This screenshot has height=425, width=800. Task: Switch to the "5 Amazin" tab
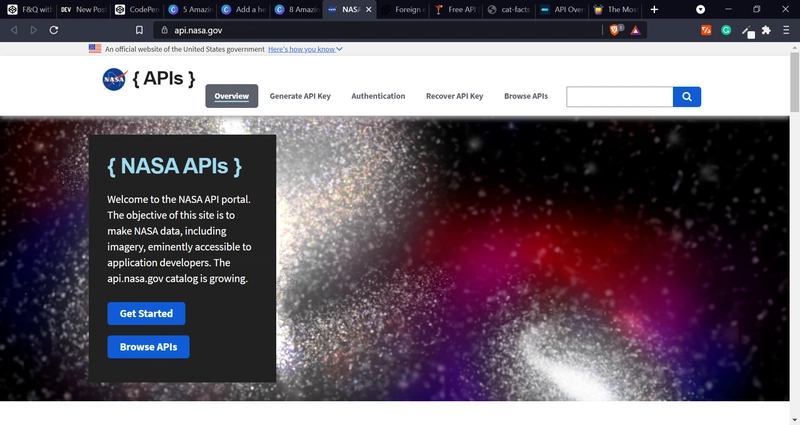point(190,9)
